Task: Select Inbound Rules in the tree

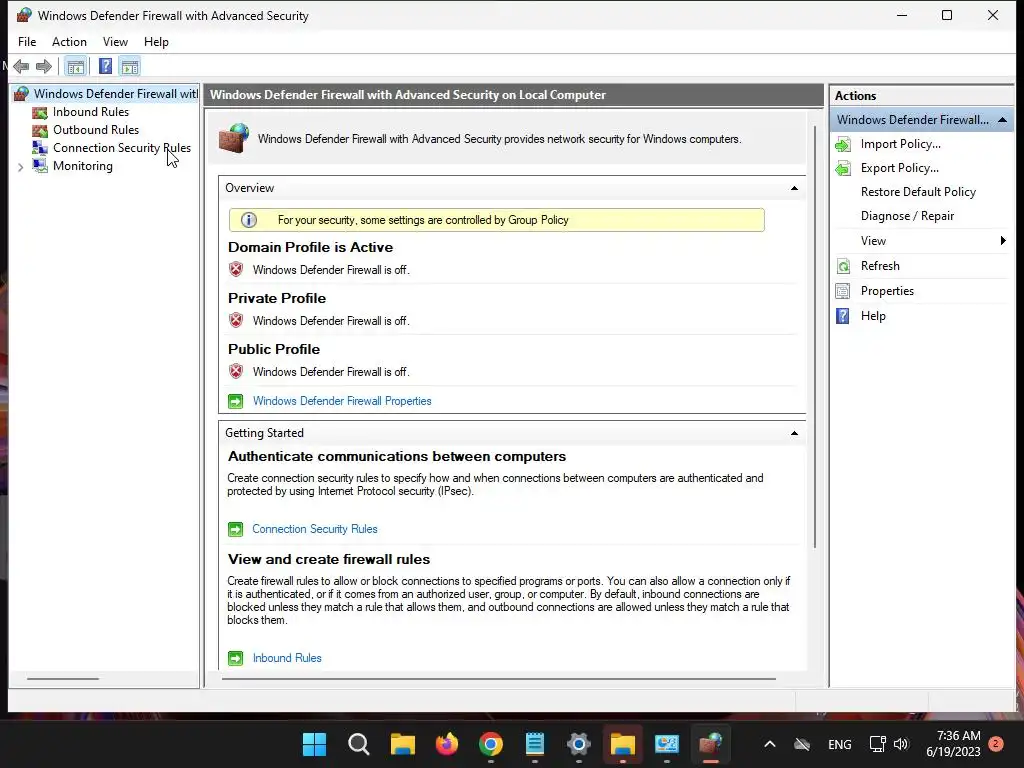Action: click(91, 112)
